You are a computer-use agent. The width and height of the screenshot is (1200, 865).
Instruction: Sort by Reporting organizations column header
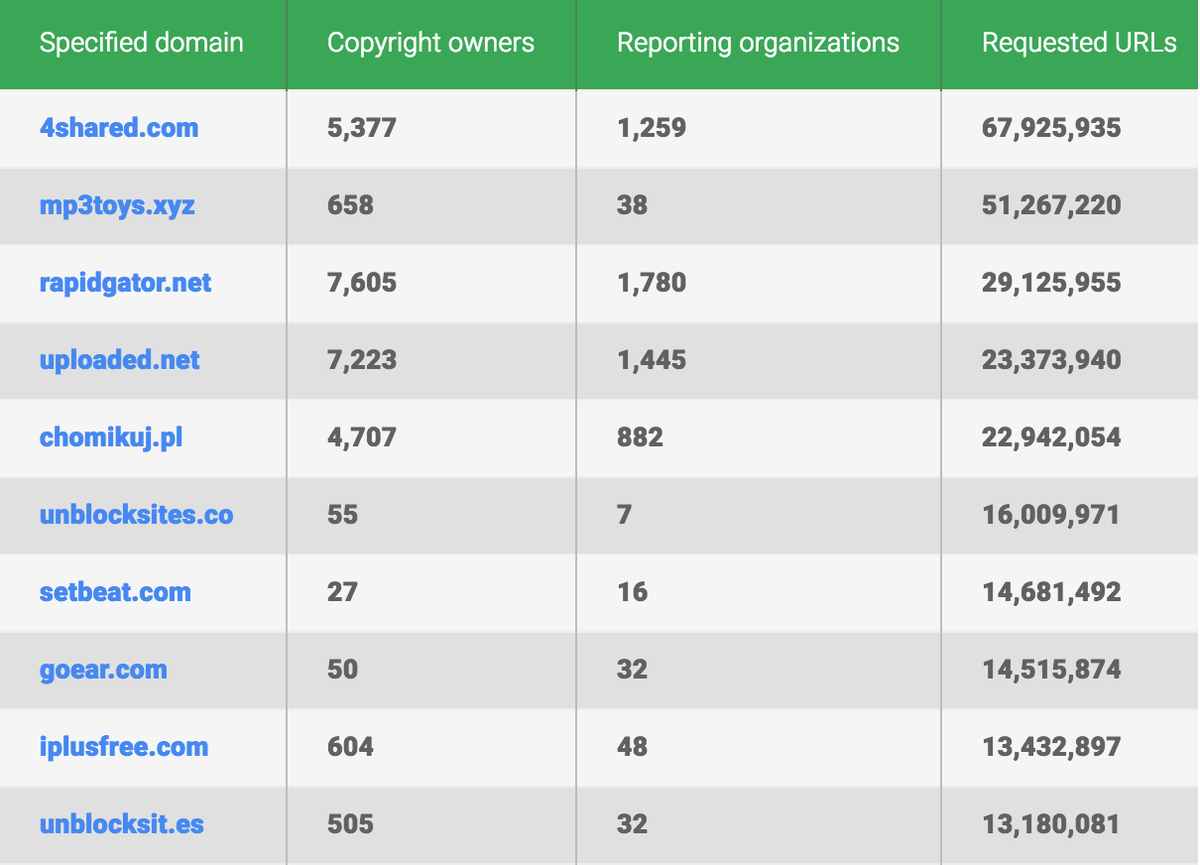(x=758, y=43)
